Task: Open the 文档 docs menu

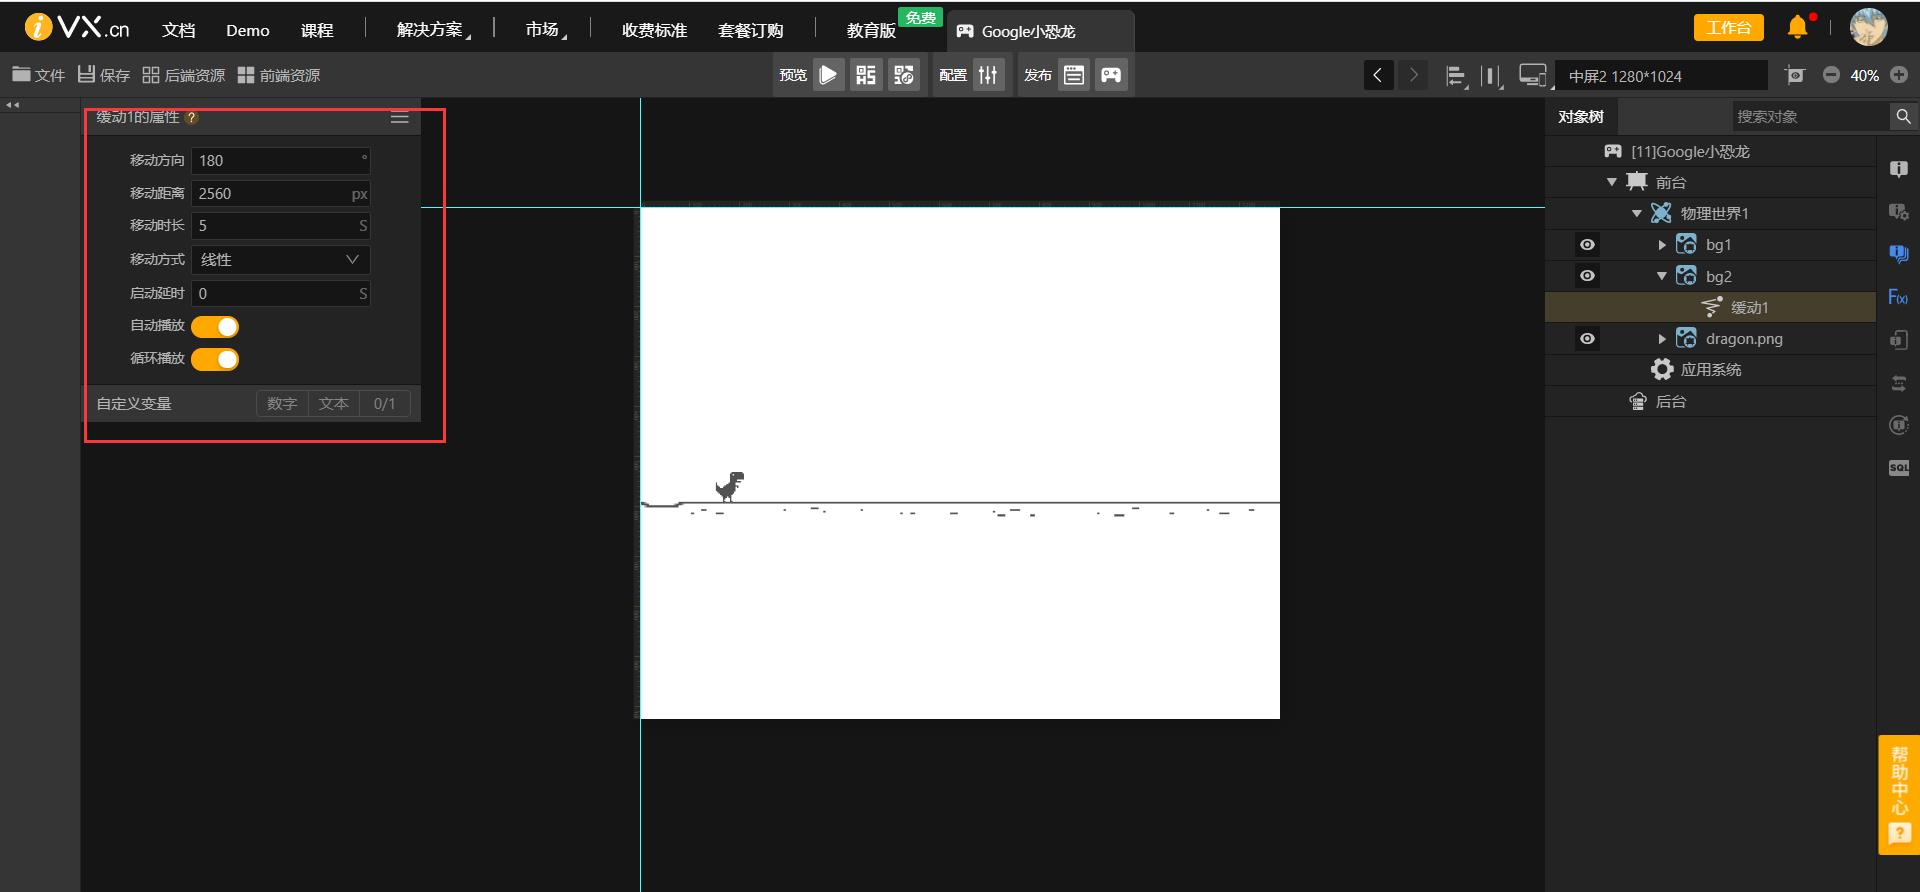Action: (179, 30)
